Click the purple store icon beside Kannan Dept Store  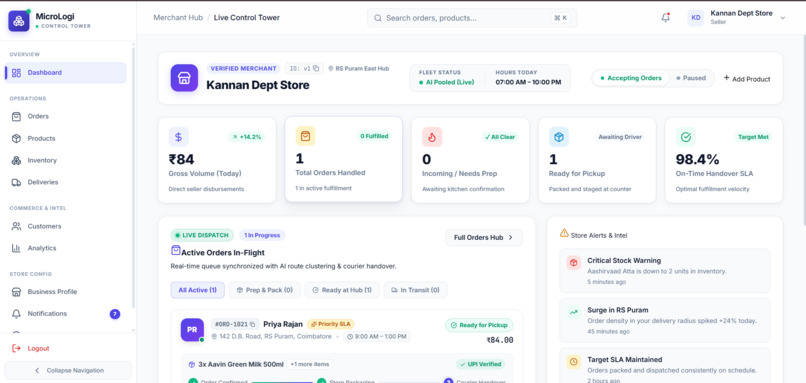pos(184,78)
